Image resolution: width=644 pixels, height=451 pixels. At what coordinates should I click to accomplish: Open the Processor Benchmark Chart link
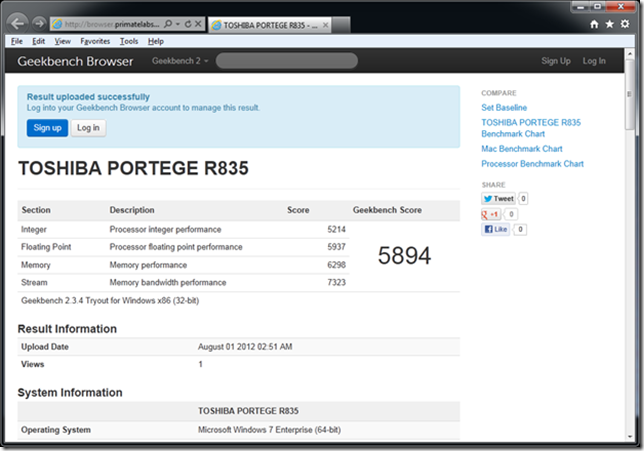532,164
